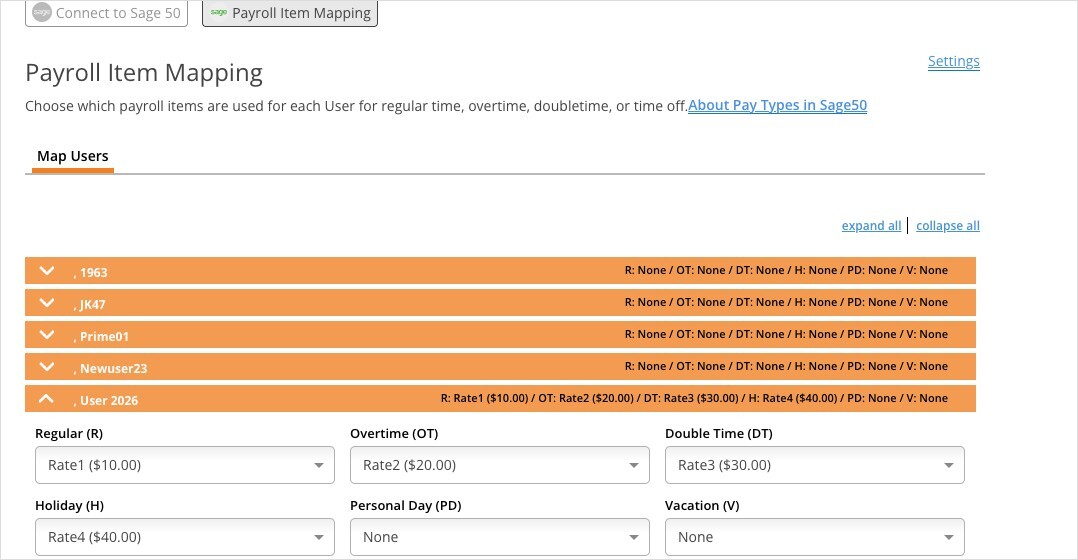Click the Holiday (H) field label
Image resolution: width=1078 pixels, height=560 pixels.
(69, 505)
